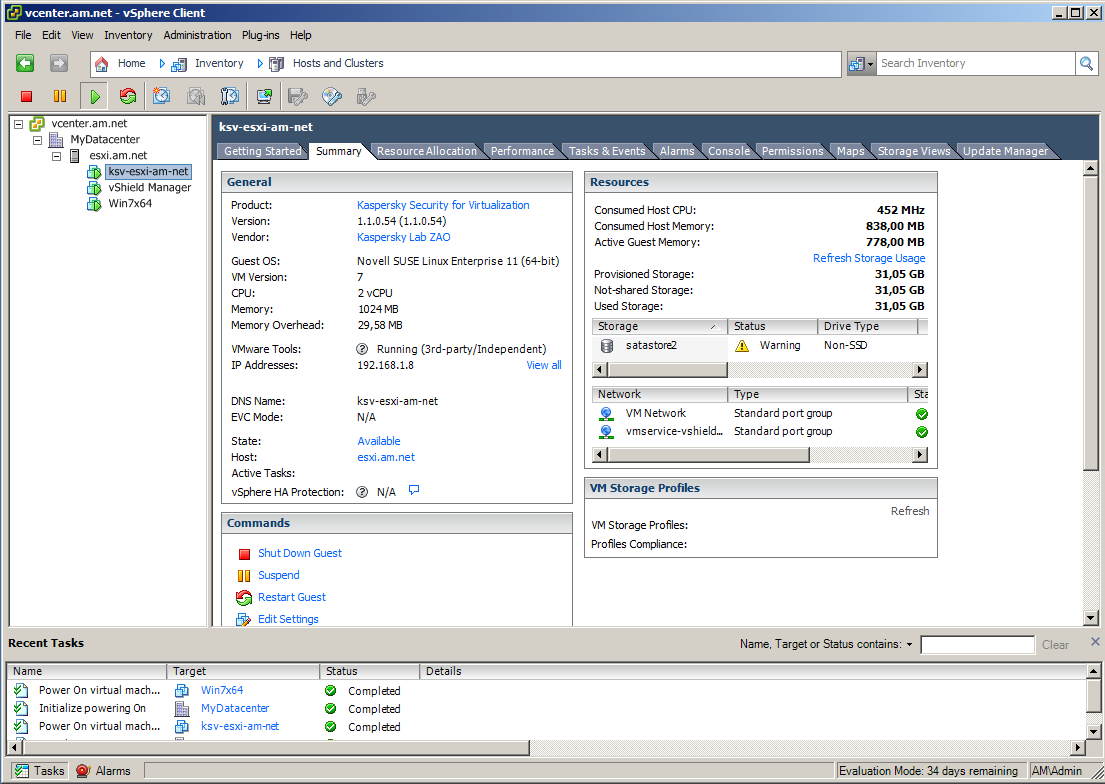Open the Plug-ins menu
The image size is (1105, 784).
(x=260, y=35)
